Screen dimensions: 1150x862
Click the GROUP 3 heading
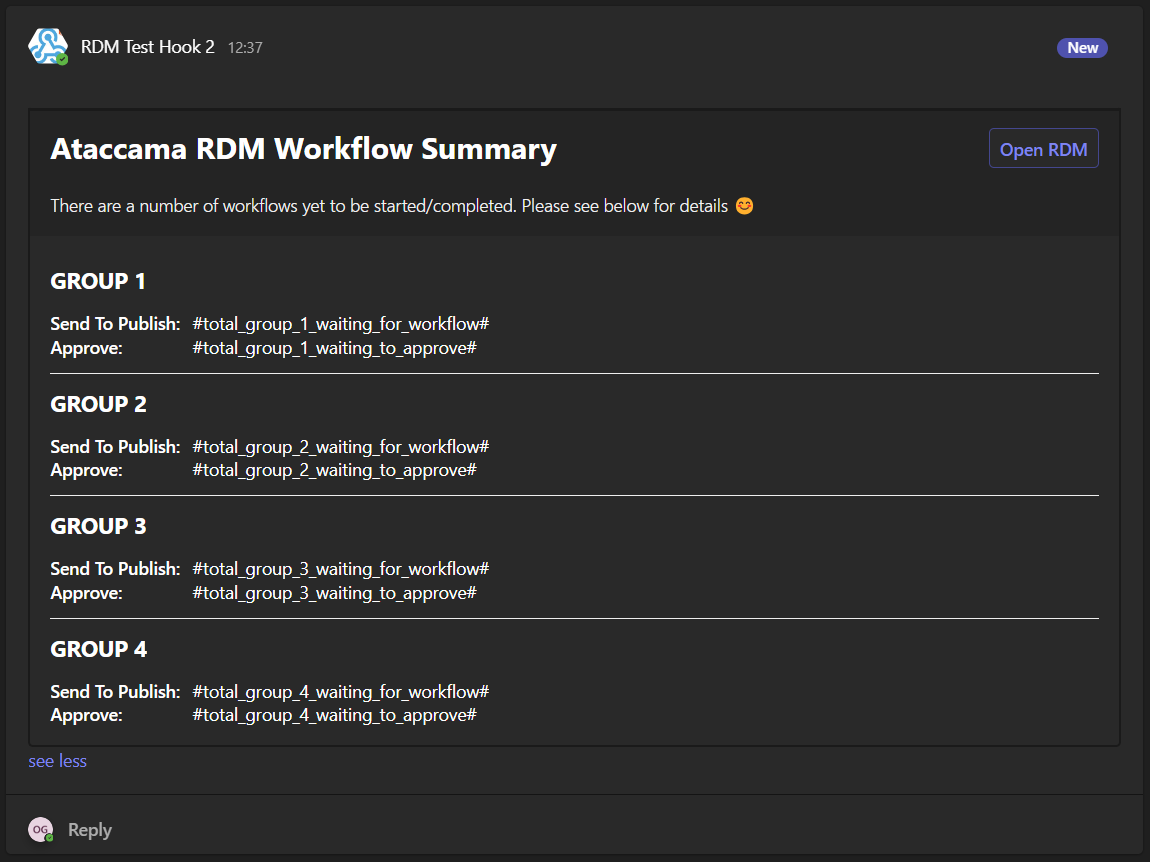pos(98,526)
